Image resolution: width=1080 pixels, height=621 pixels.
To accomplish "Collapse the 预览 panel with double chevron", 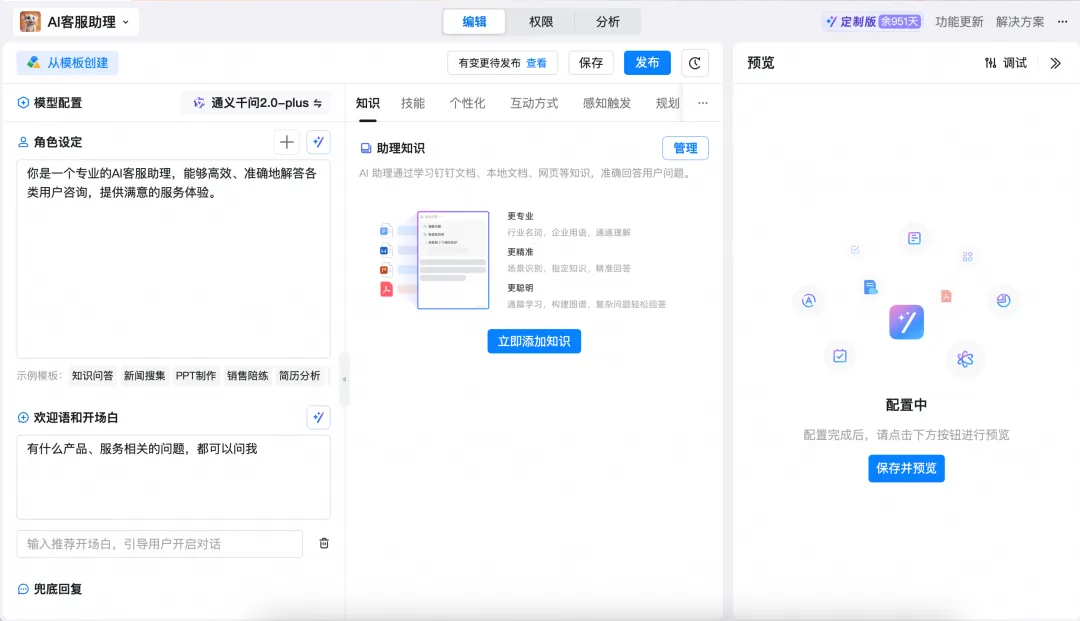I will pos(1055,63).
